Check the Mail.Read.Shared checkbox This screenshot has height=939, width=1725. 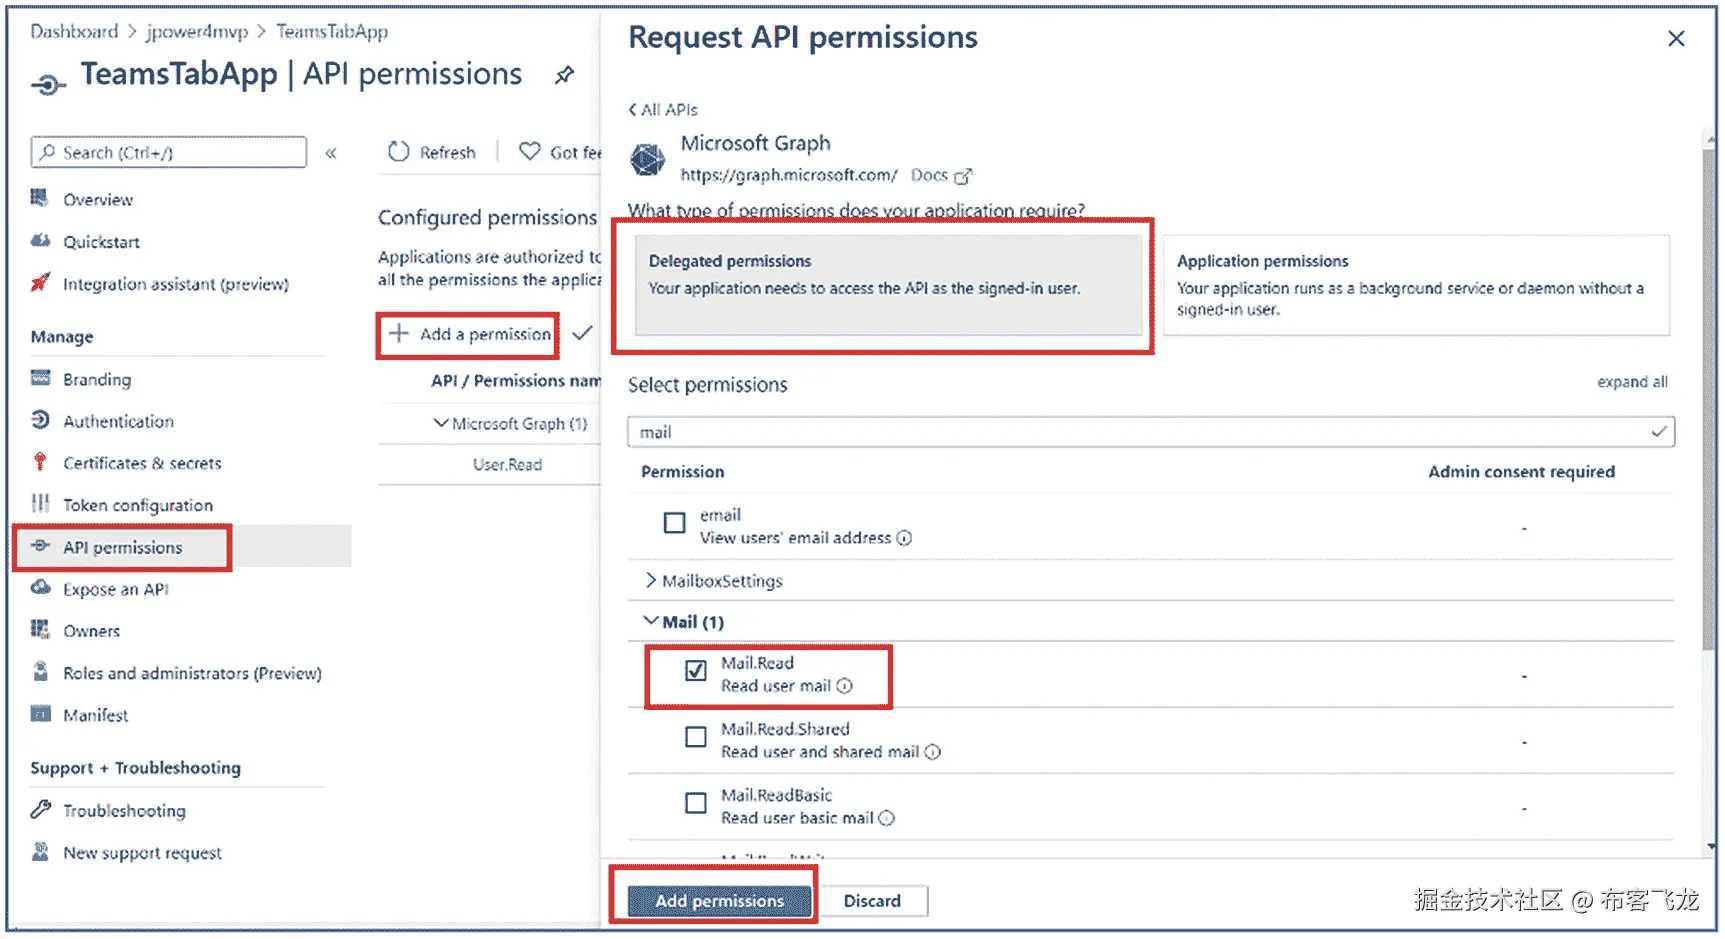[x=696, y=738]
